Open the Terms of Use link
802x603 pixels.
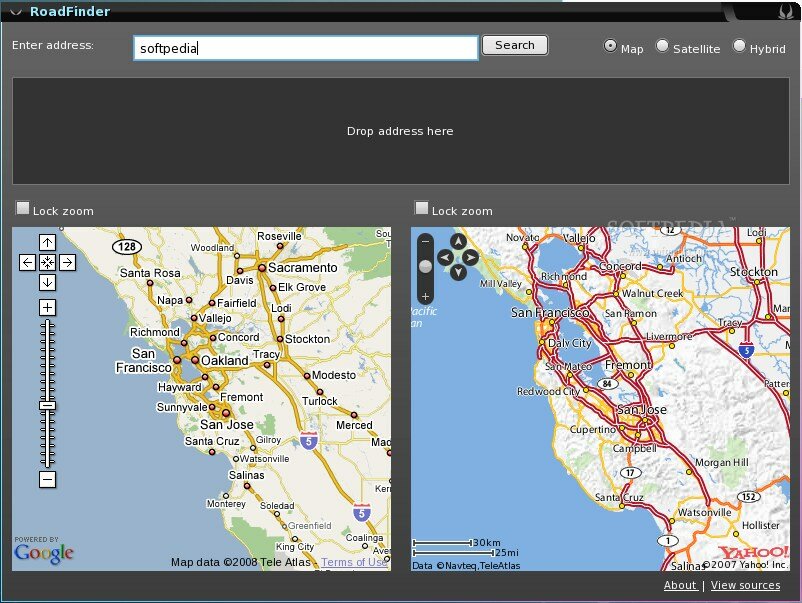pos(354,562)
